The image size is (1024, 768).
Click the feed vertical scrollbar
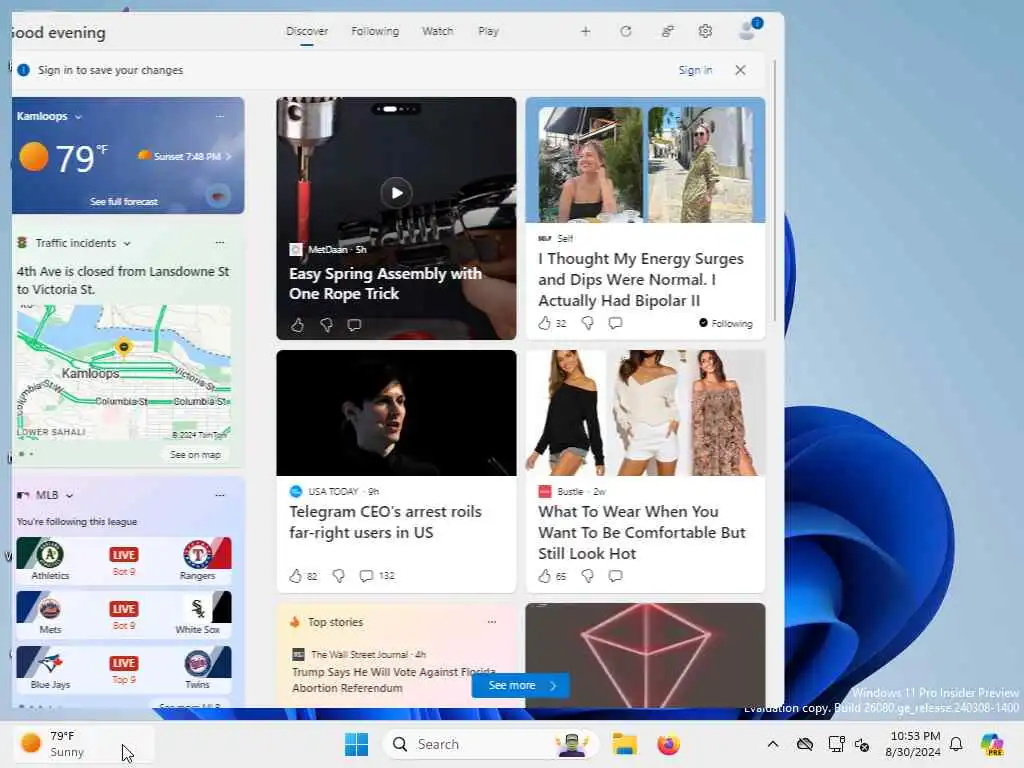point(775,189)
